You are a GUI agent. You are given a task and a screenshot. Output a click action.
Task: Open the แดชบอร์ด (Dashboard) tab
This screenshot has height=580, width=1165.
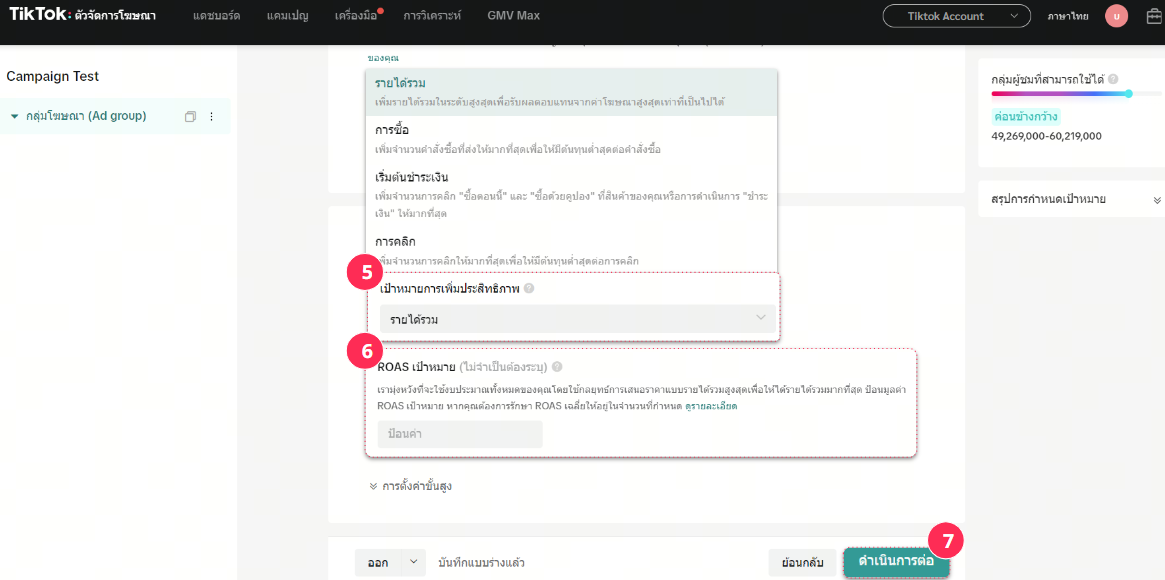tap(216, 16)
